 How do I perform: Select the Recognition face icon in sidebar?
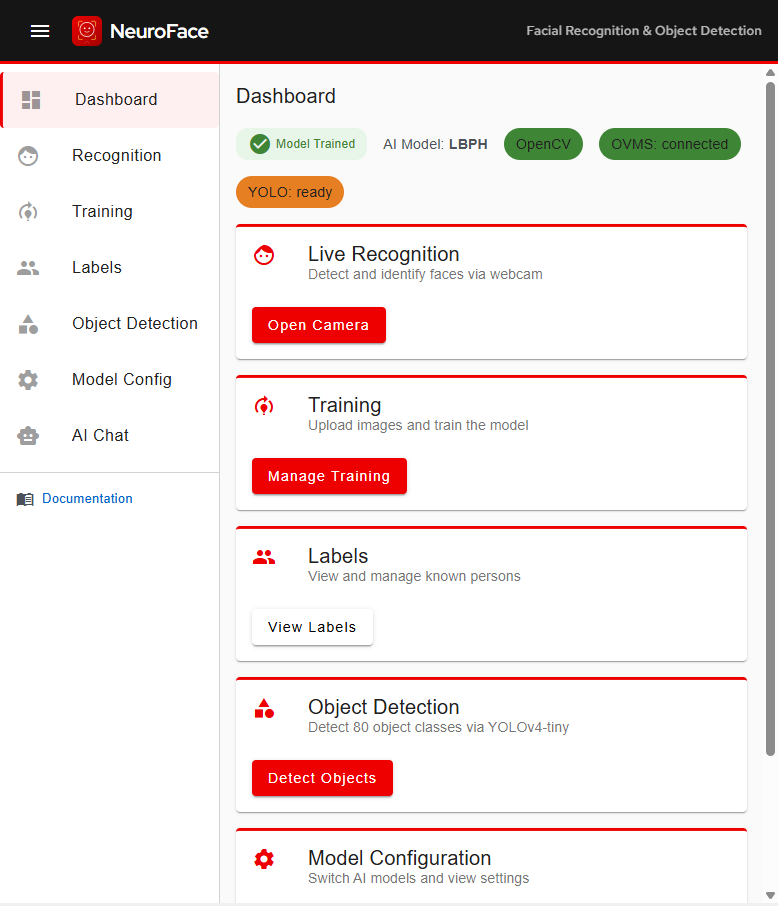28,156
